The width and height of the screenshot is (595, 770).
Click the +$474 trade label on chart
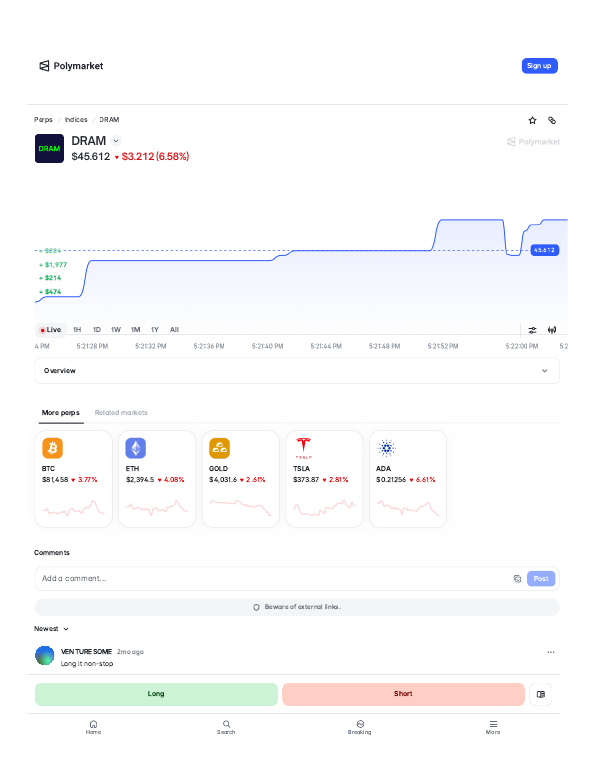point(51,292)
